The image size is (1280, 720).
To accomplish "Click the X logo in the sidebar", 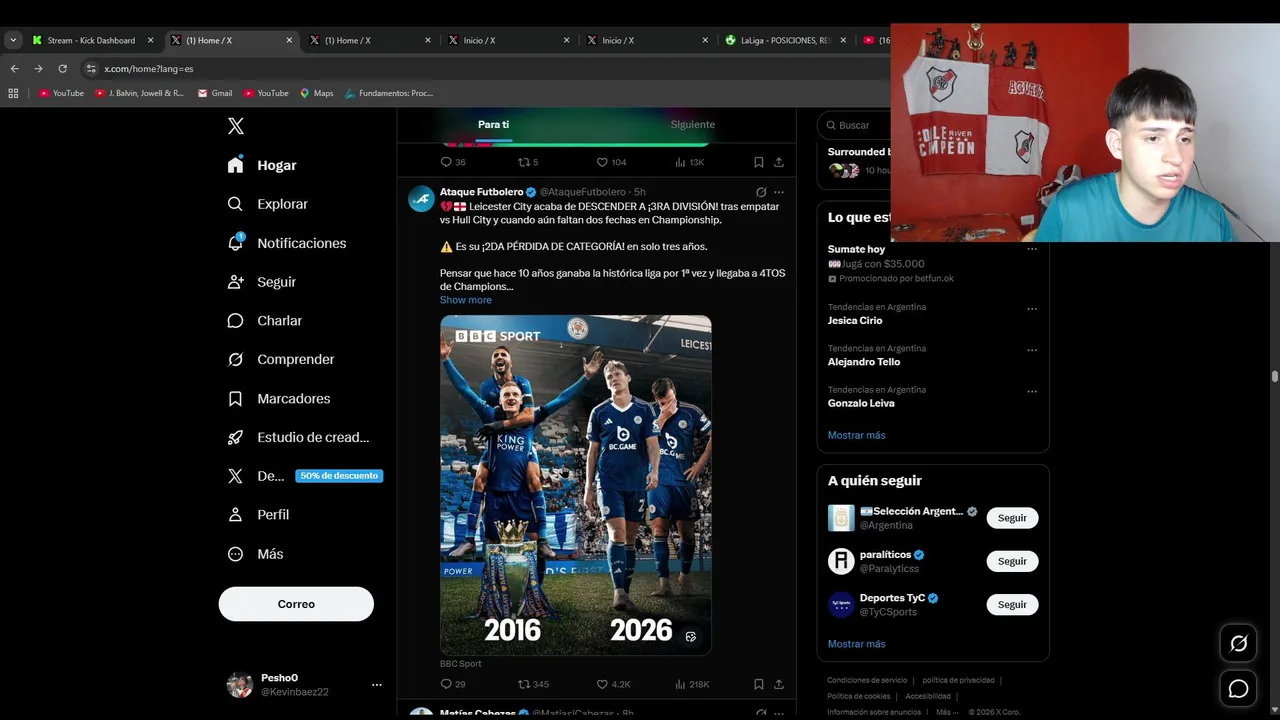I will [235, 126].
